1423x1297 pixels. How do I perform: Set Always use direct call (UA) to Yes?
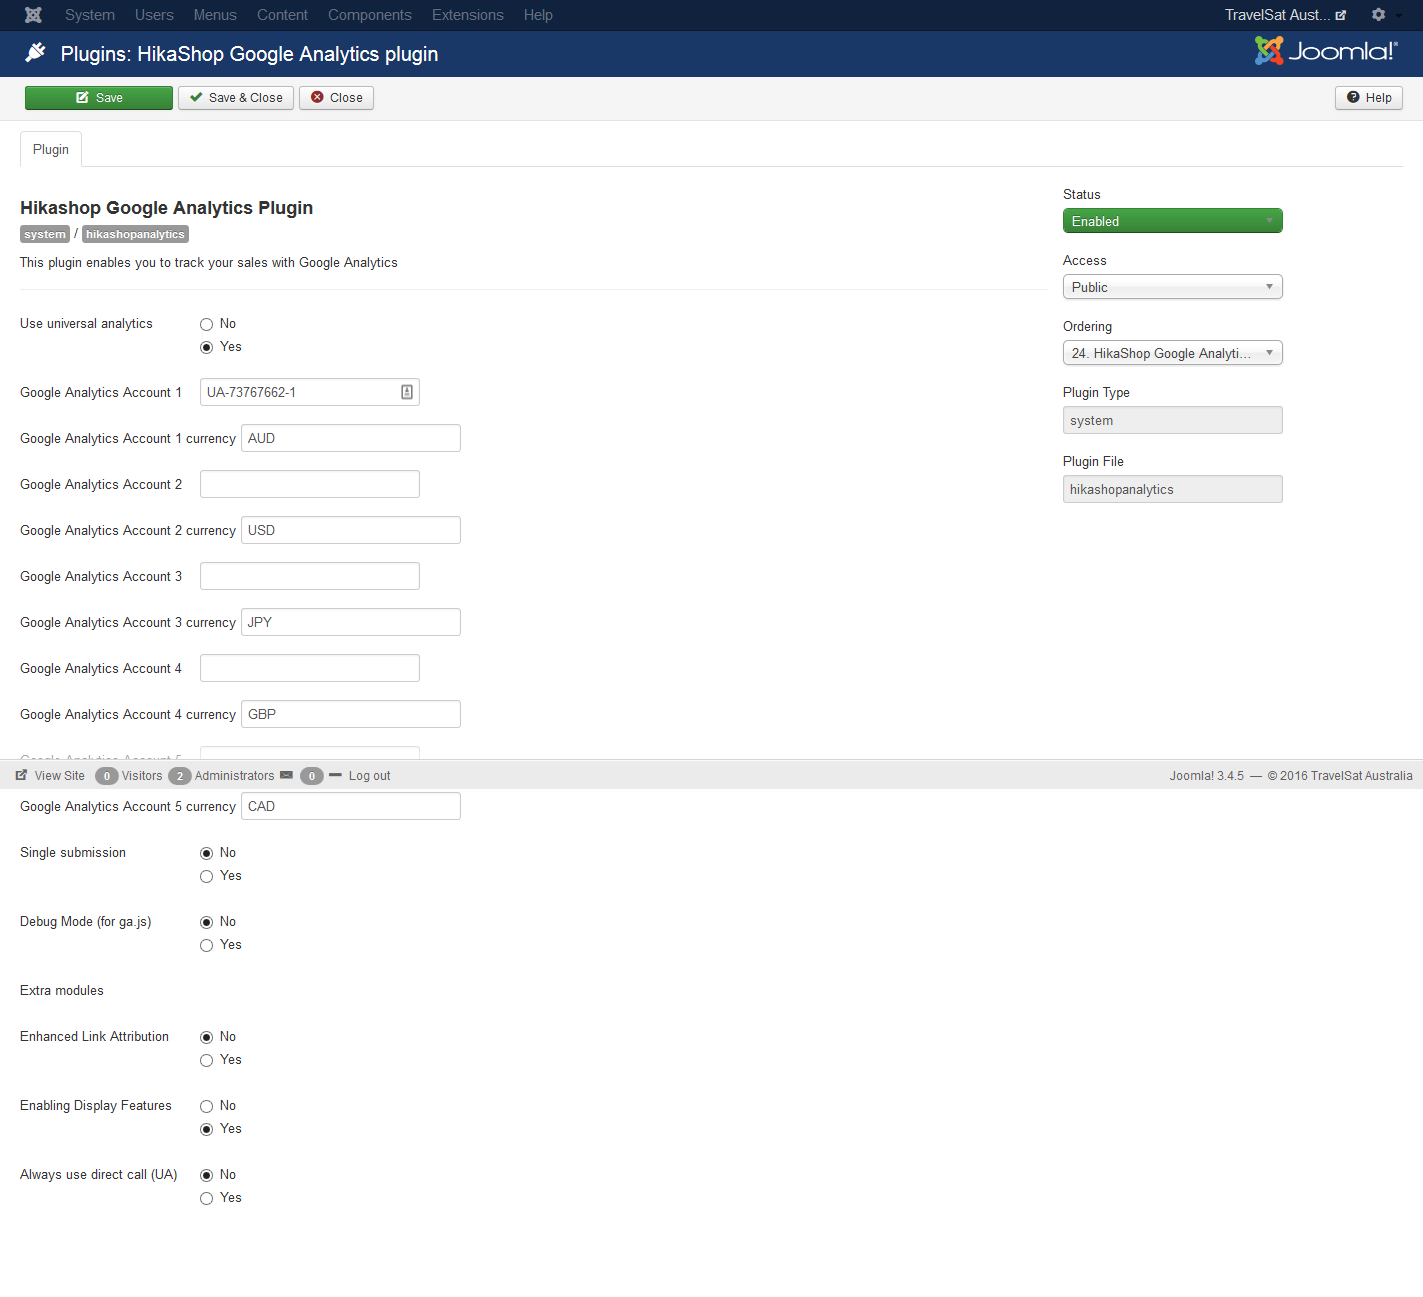click(x=207, y=1198)
